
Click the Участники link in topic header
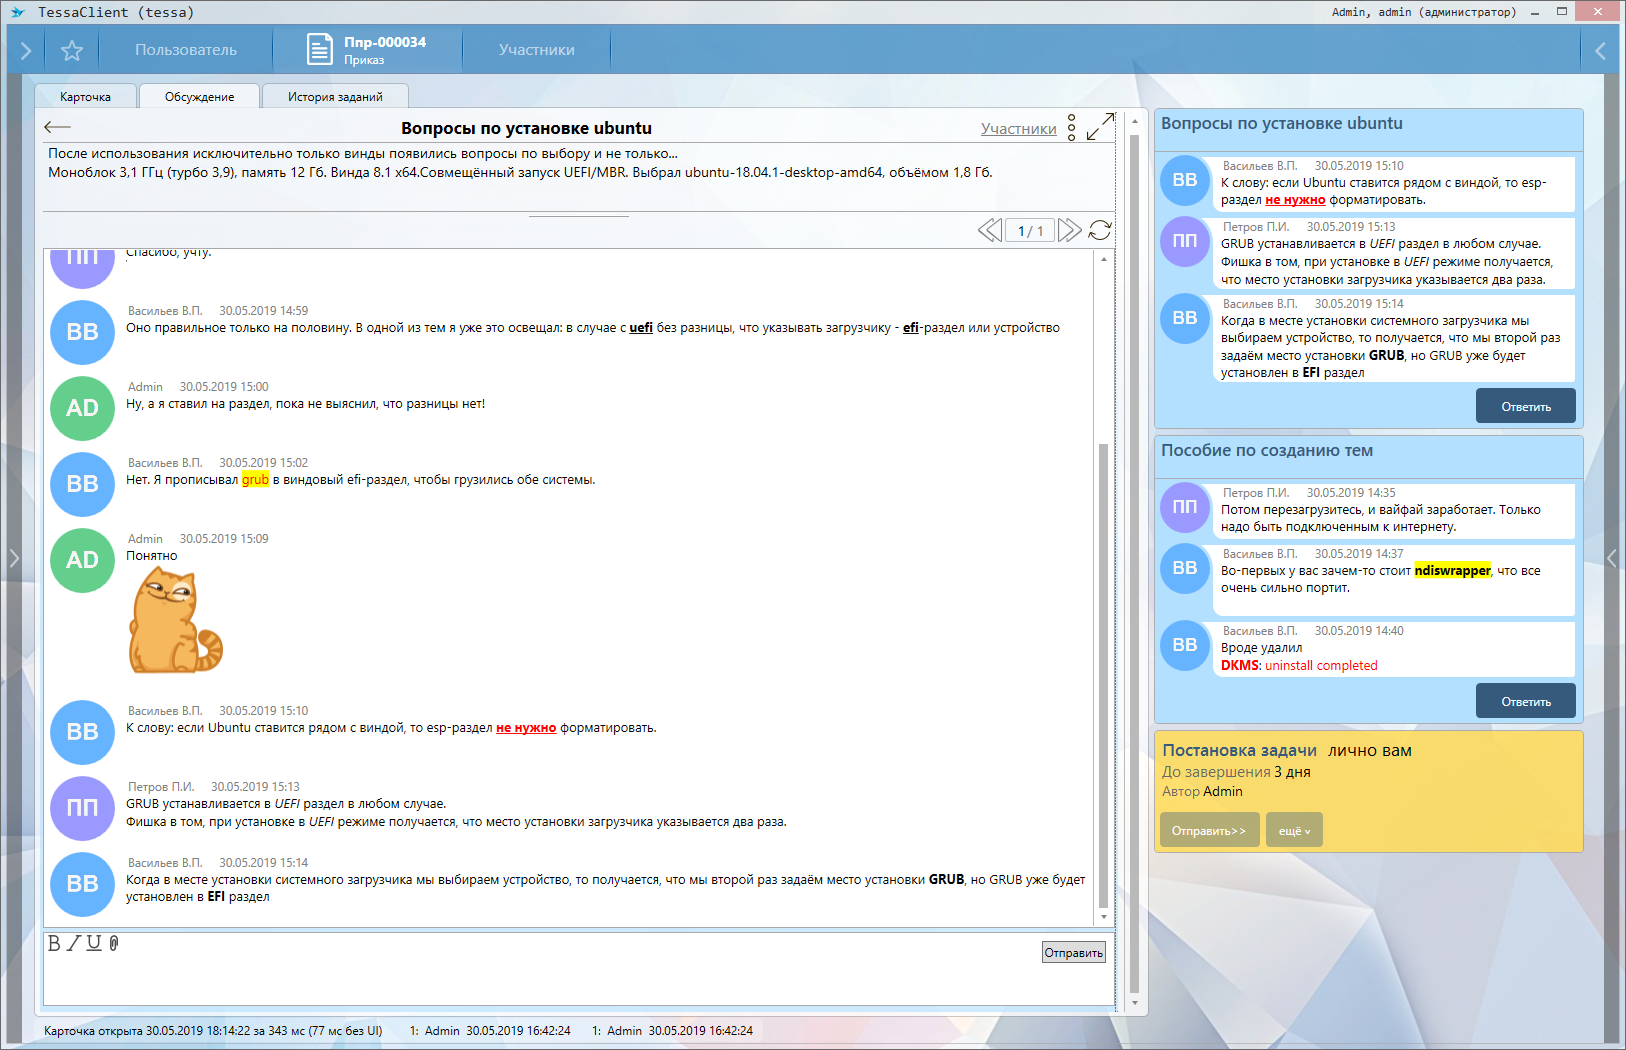coord(1018,129)
